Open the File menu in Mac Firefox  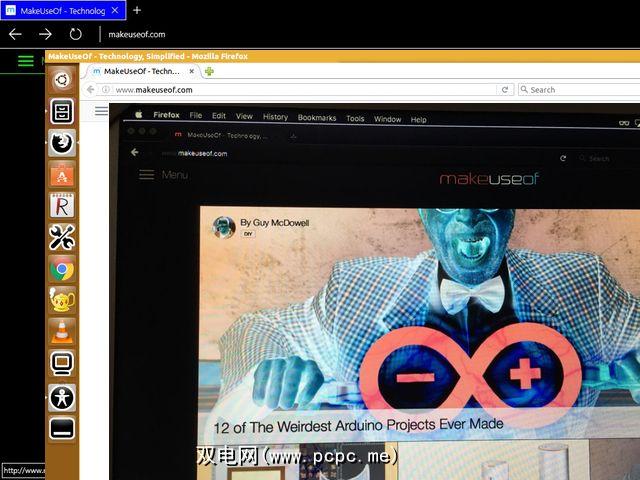click(x=196, y=116)
